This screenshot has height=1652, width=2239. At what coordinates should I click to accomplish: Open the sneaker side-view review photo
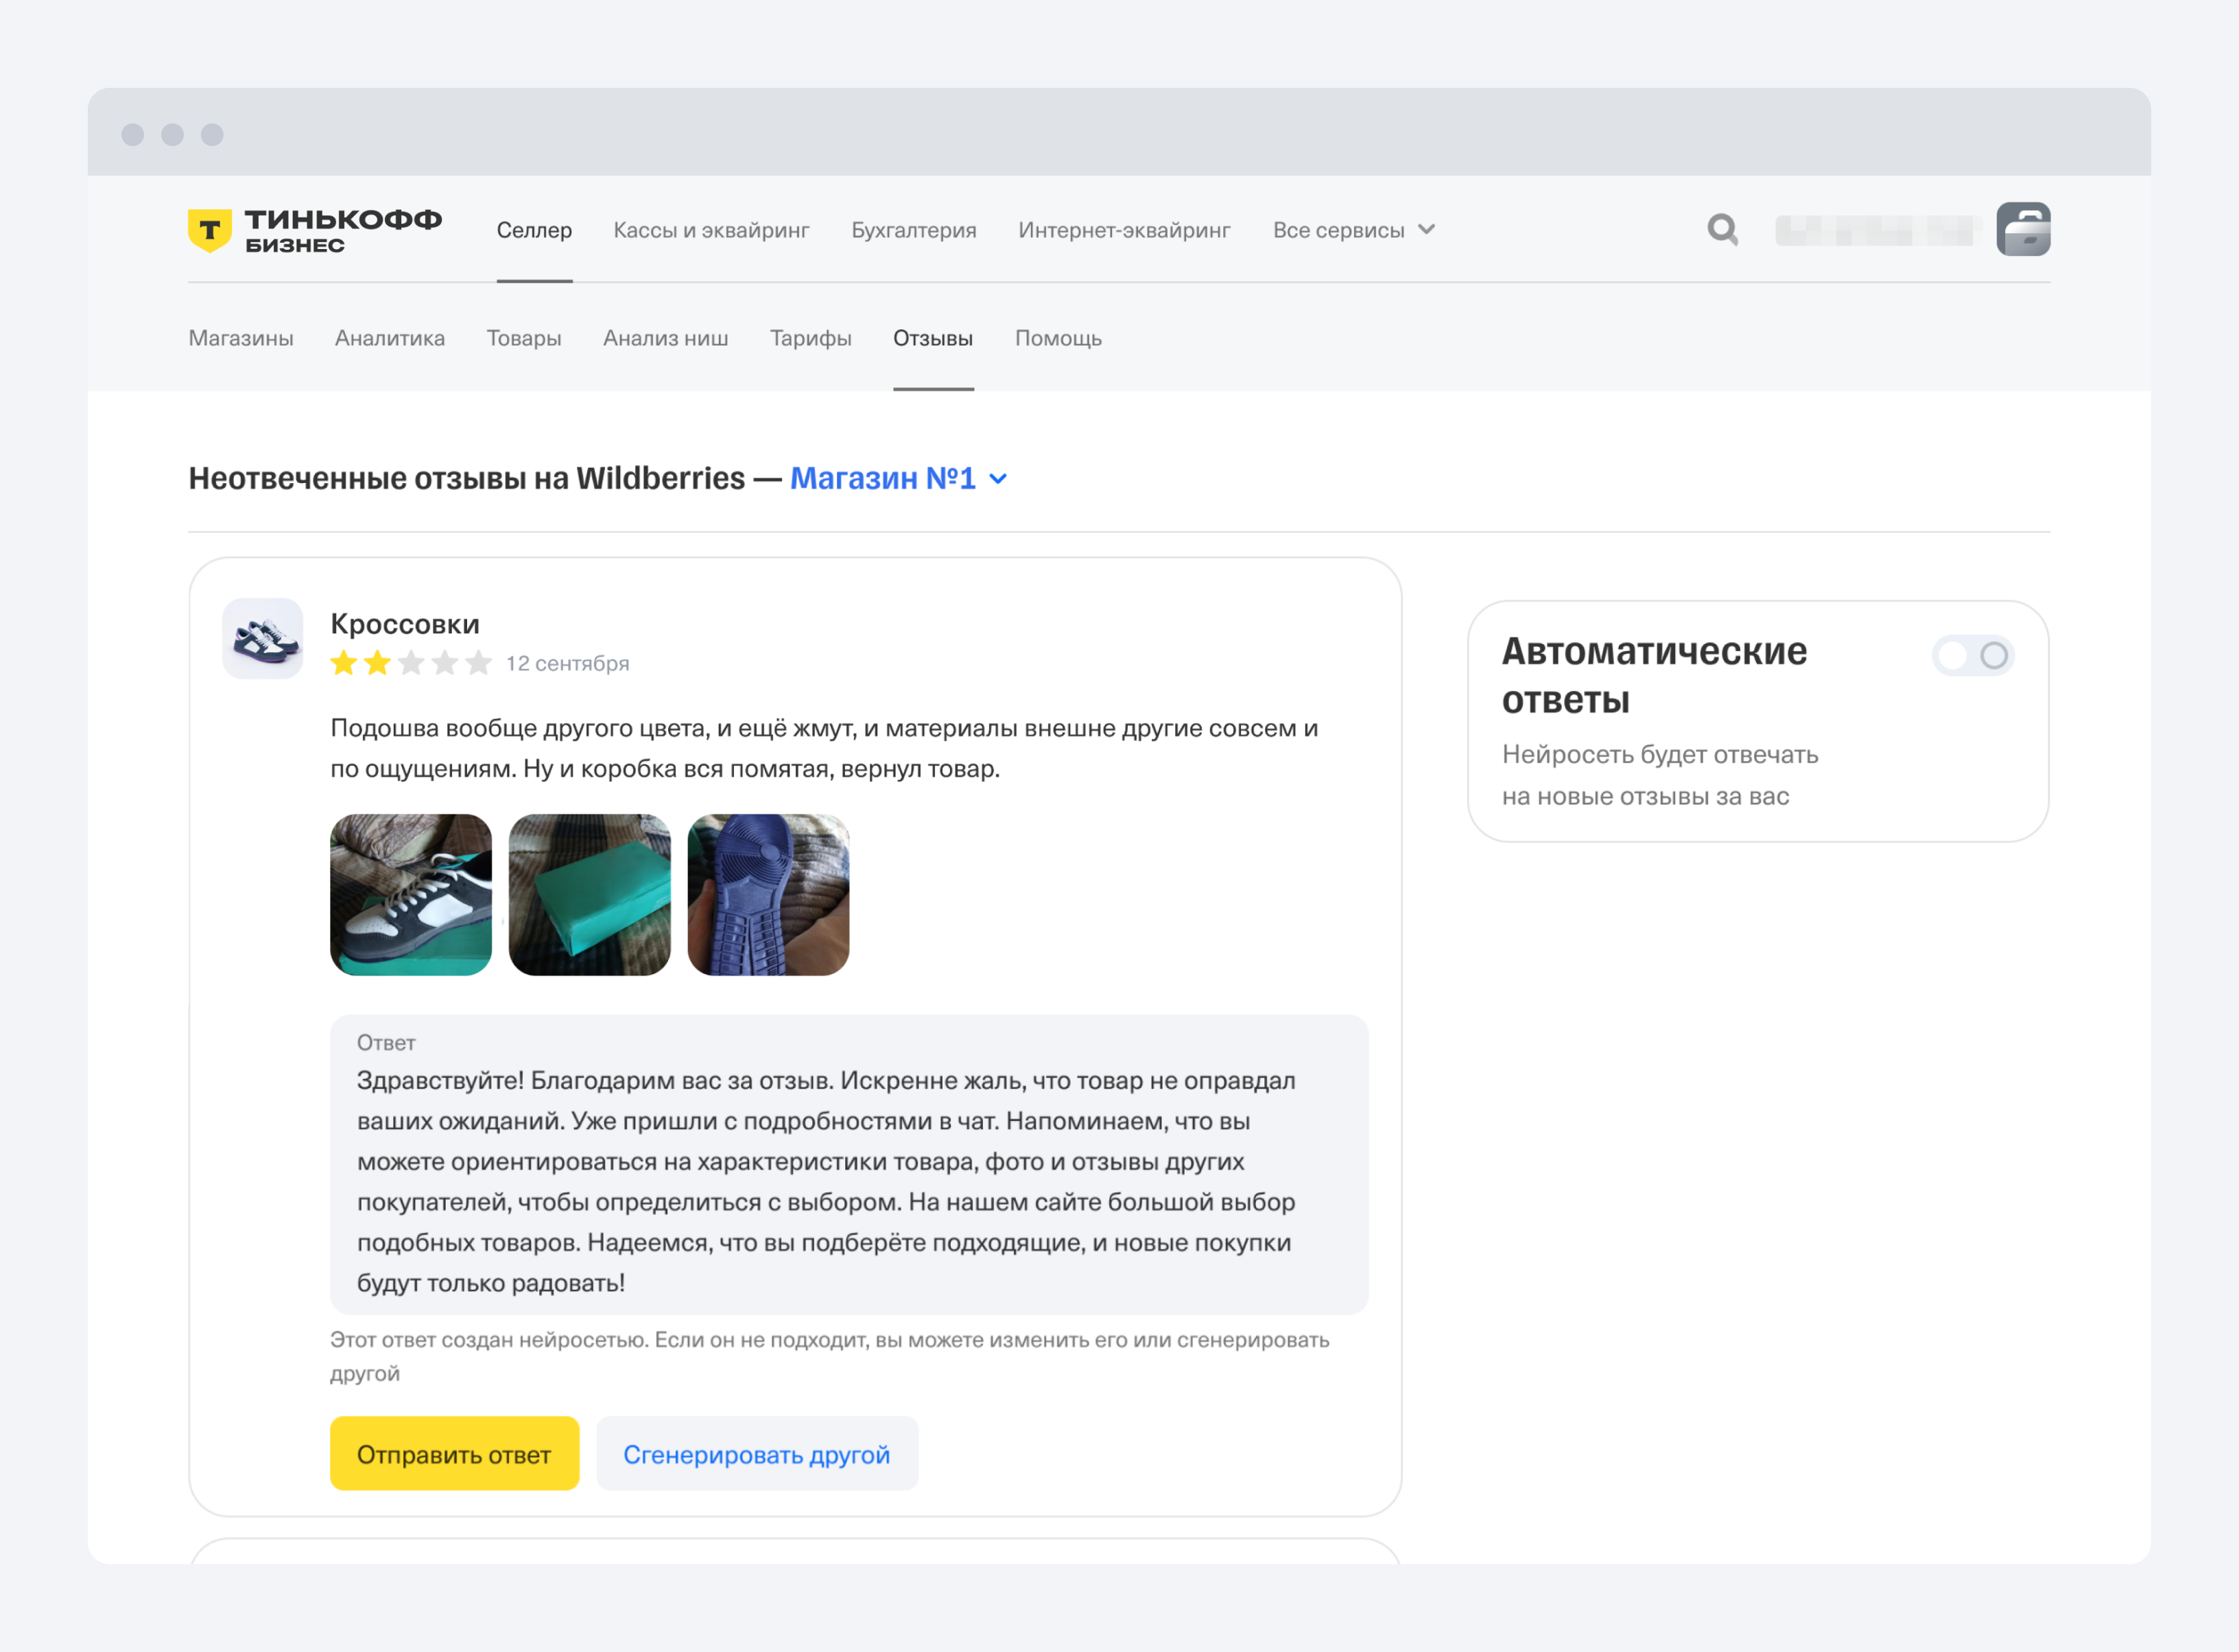(x=411, y=895)
